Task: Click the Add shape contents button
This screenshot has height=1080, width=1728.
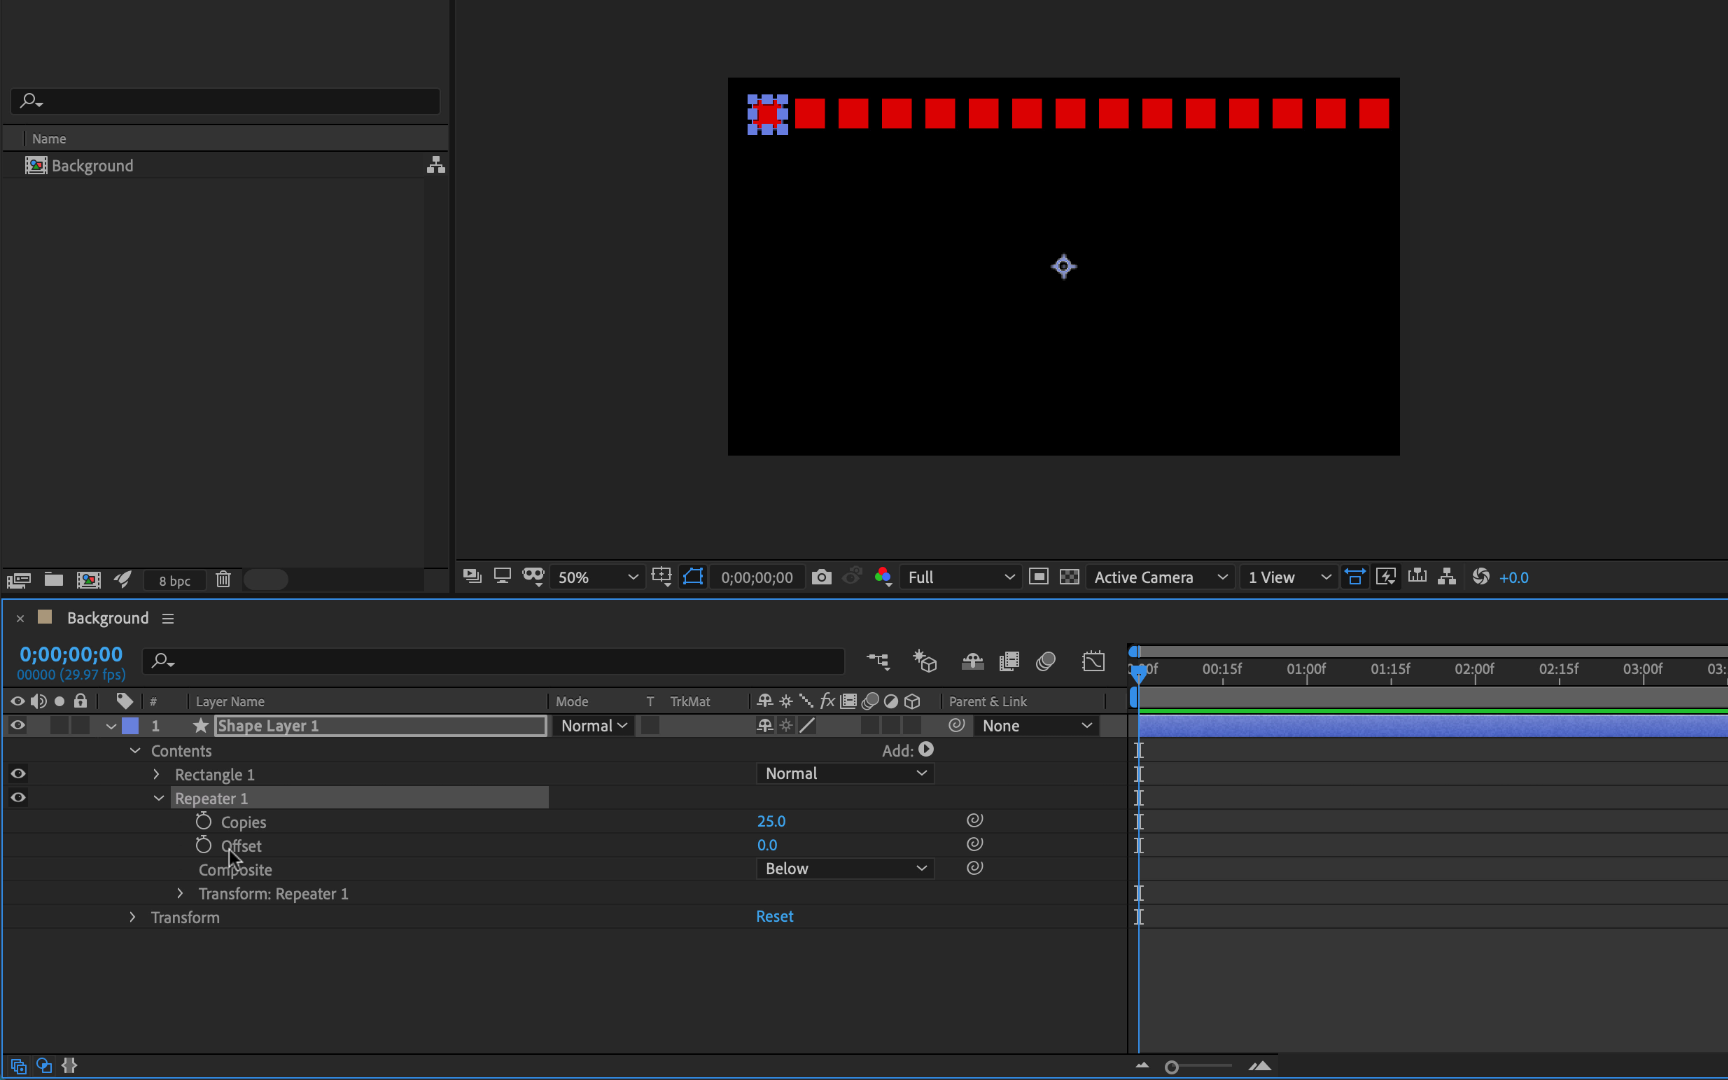Action: (x=926, y=749)
